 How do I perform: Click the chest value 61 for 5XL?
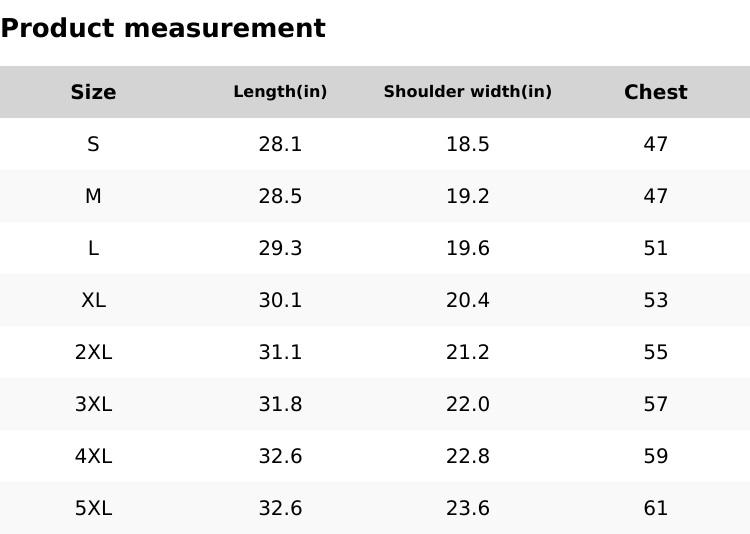pos(655,508)
